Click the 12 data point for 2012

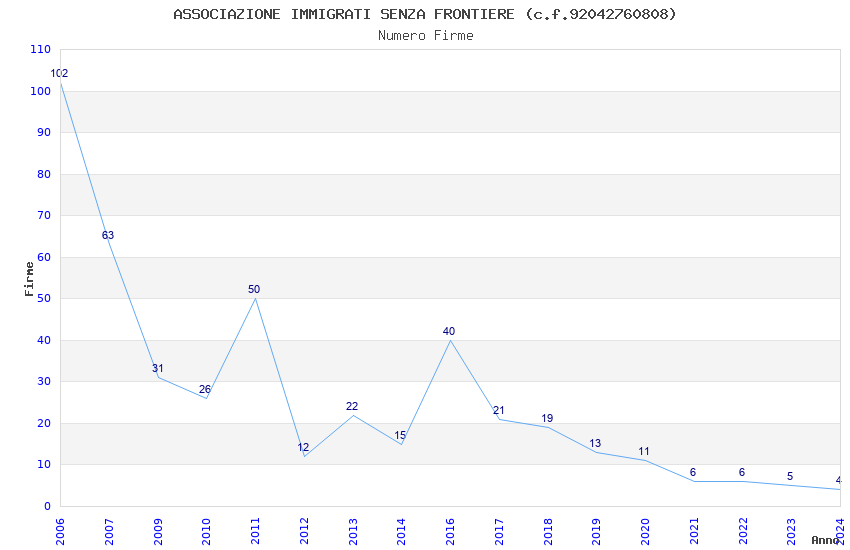tap(303, 448)
